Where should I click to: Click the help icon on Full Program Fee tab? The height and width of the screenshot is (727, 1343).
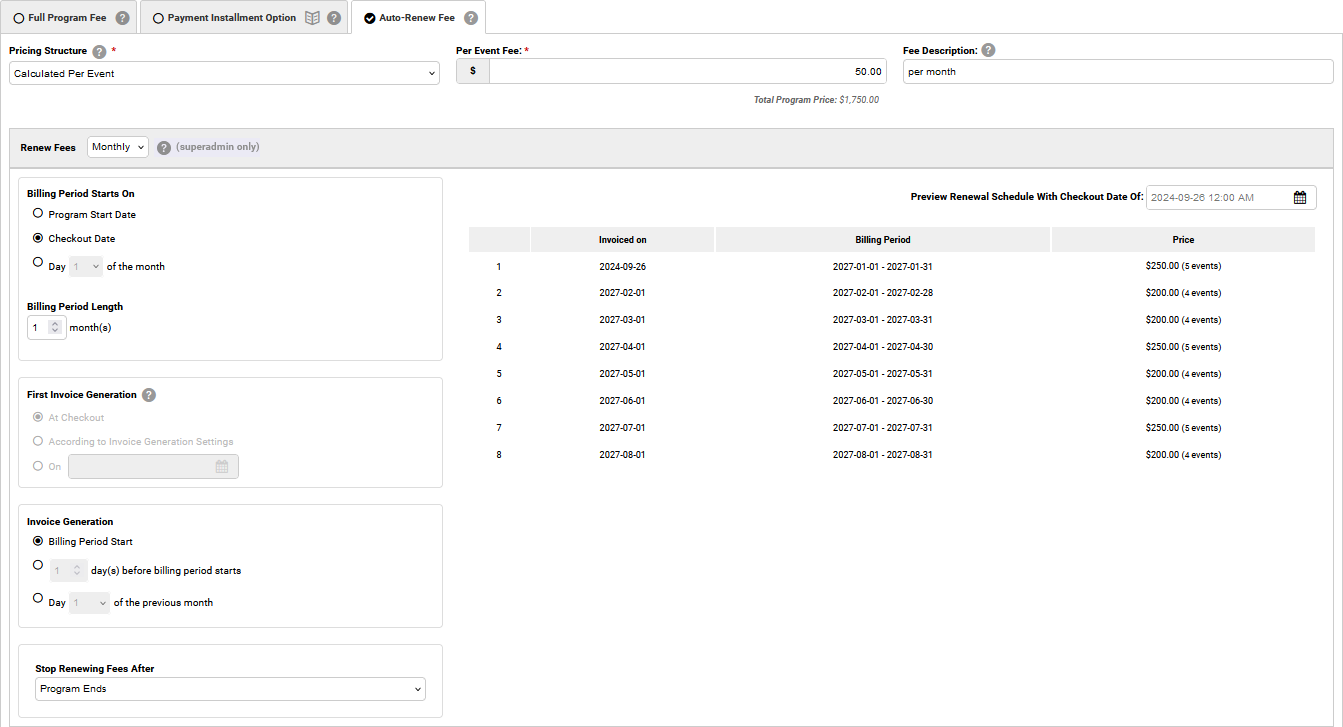point(121,17)
